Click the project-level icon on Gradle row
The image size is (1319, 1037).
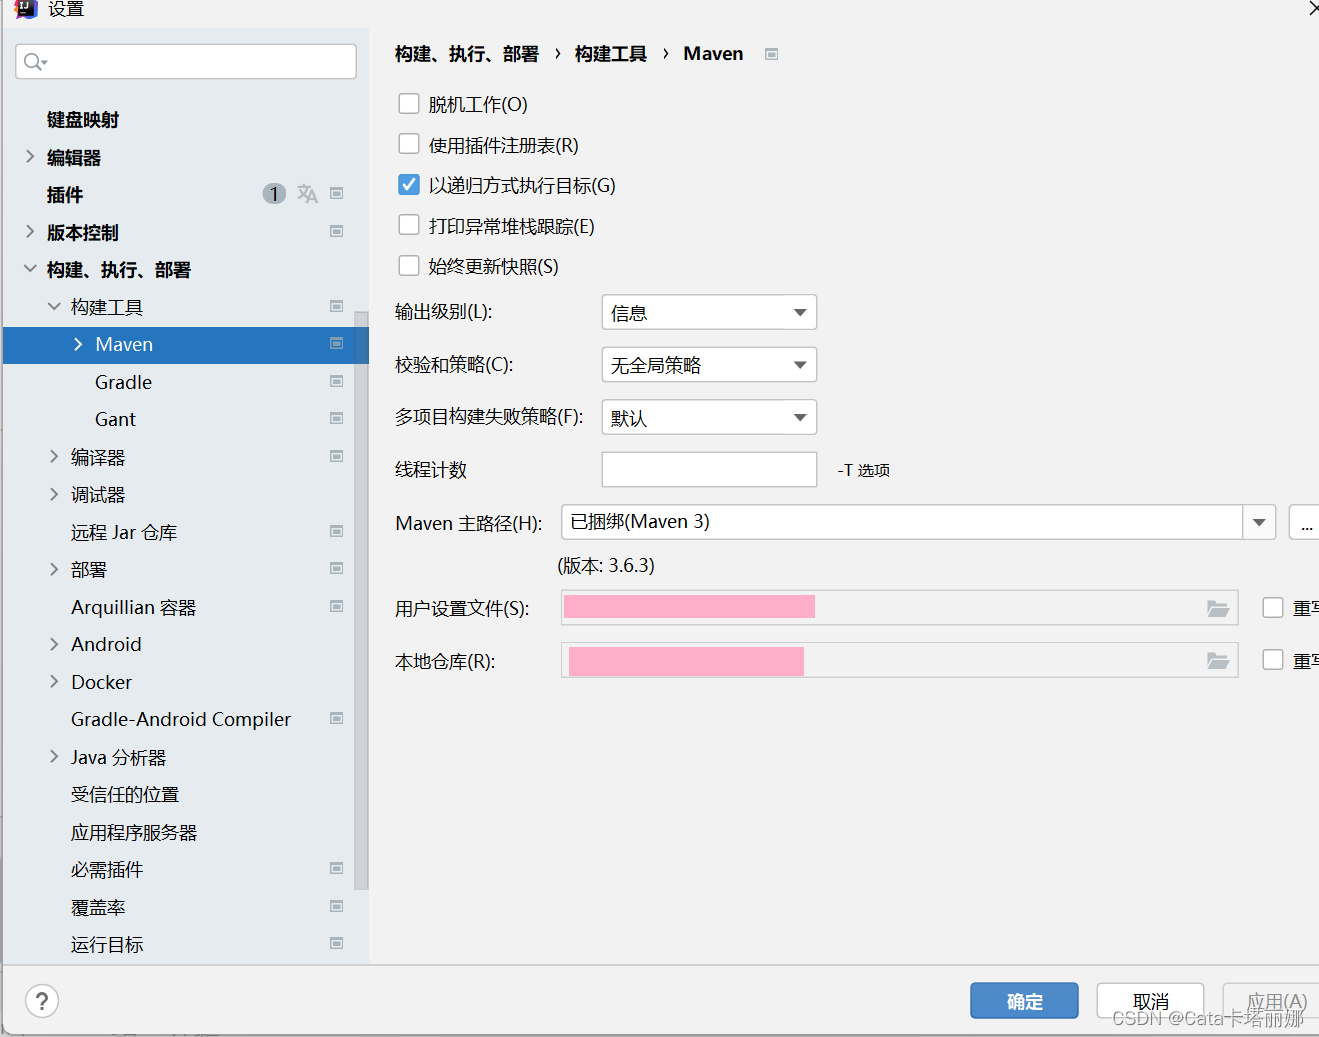337,382
